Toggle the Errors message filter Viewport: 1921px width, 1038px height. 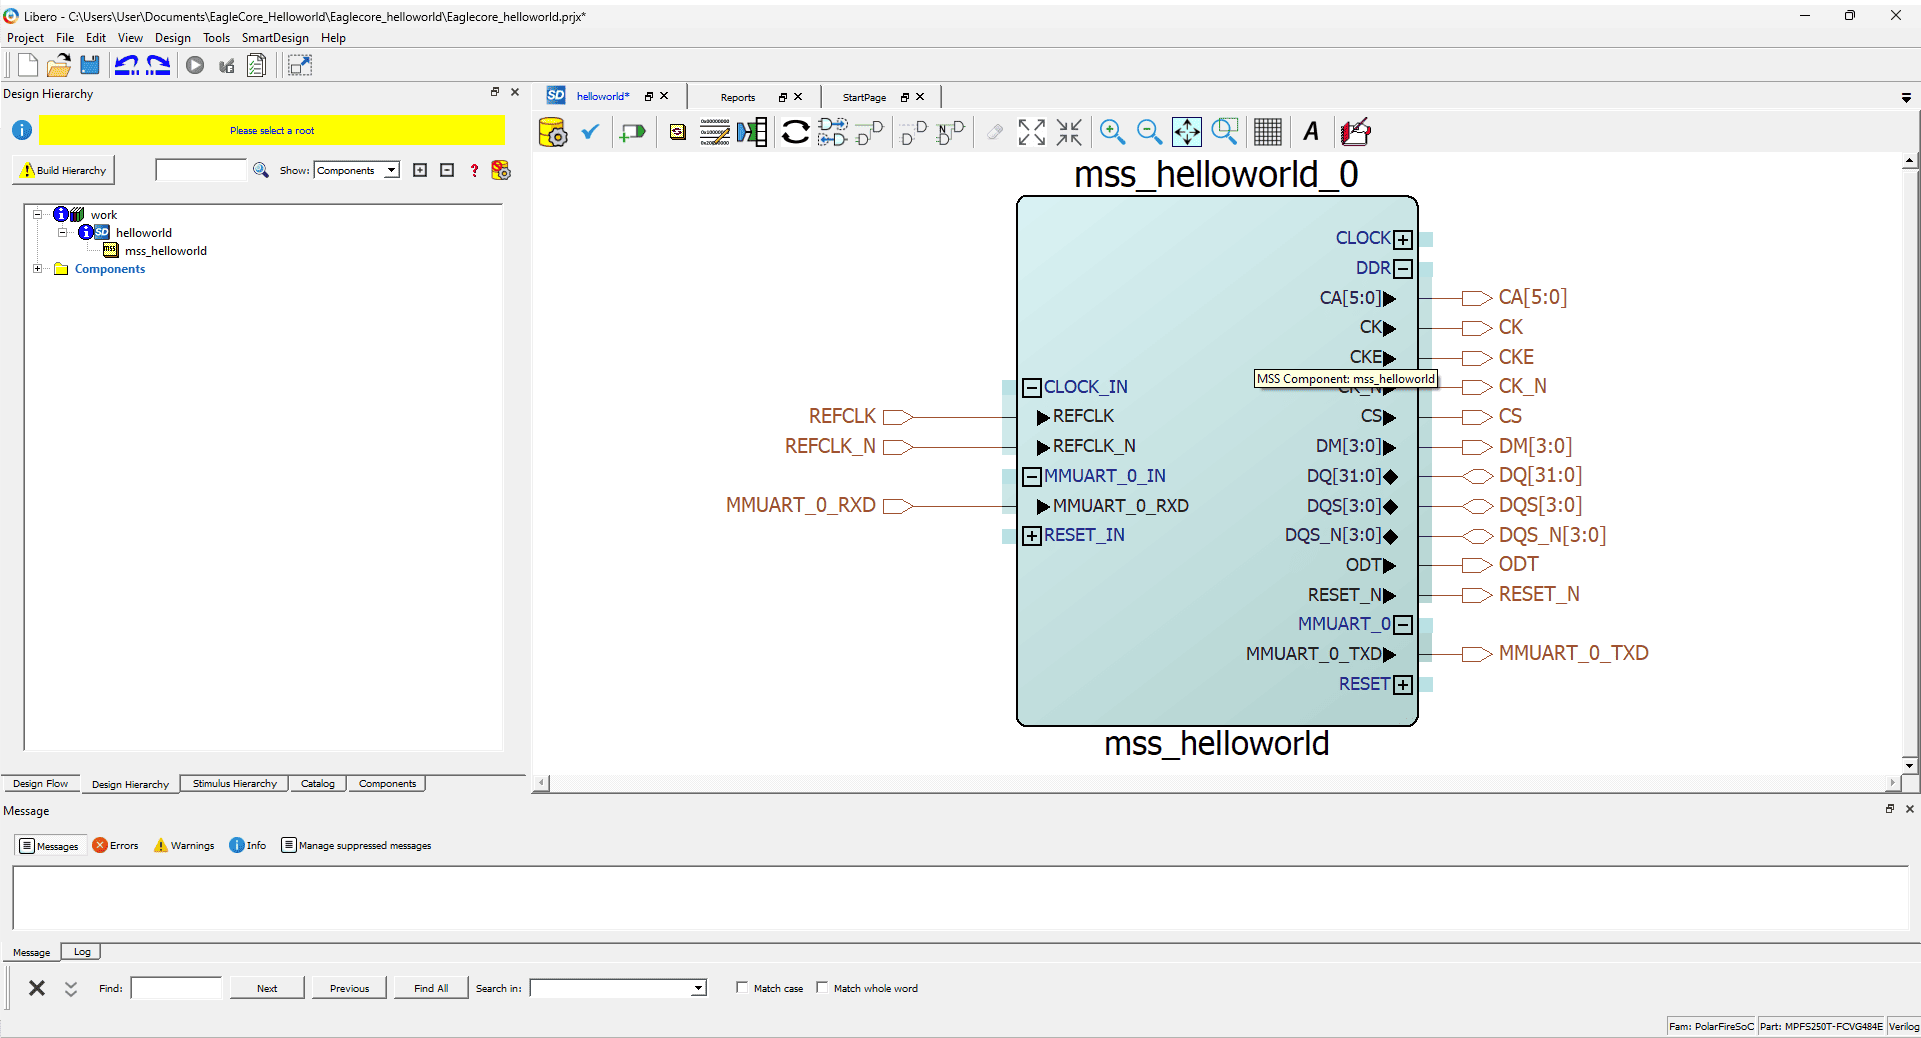[116, 846]
